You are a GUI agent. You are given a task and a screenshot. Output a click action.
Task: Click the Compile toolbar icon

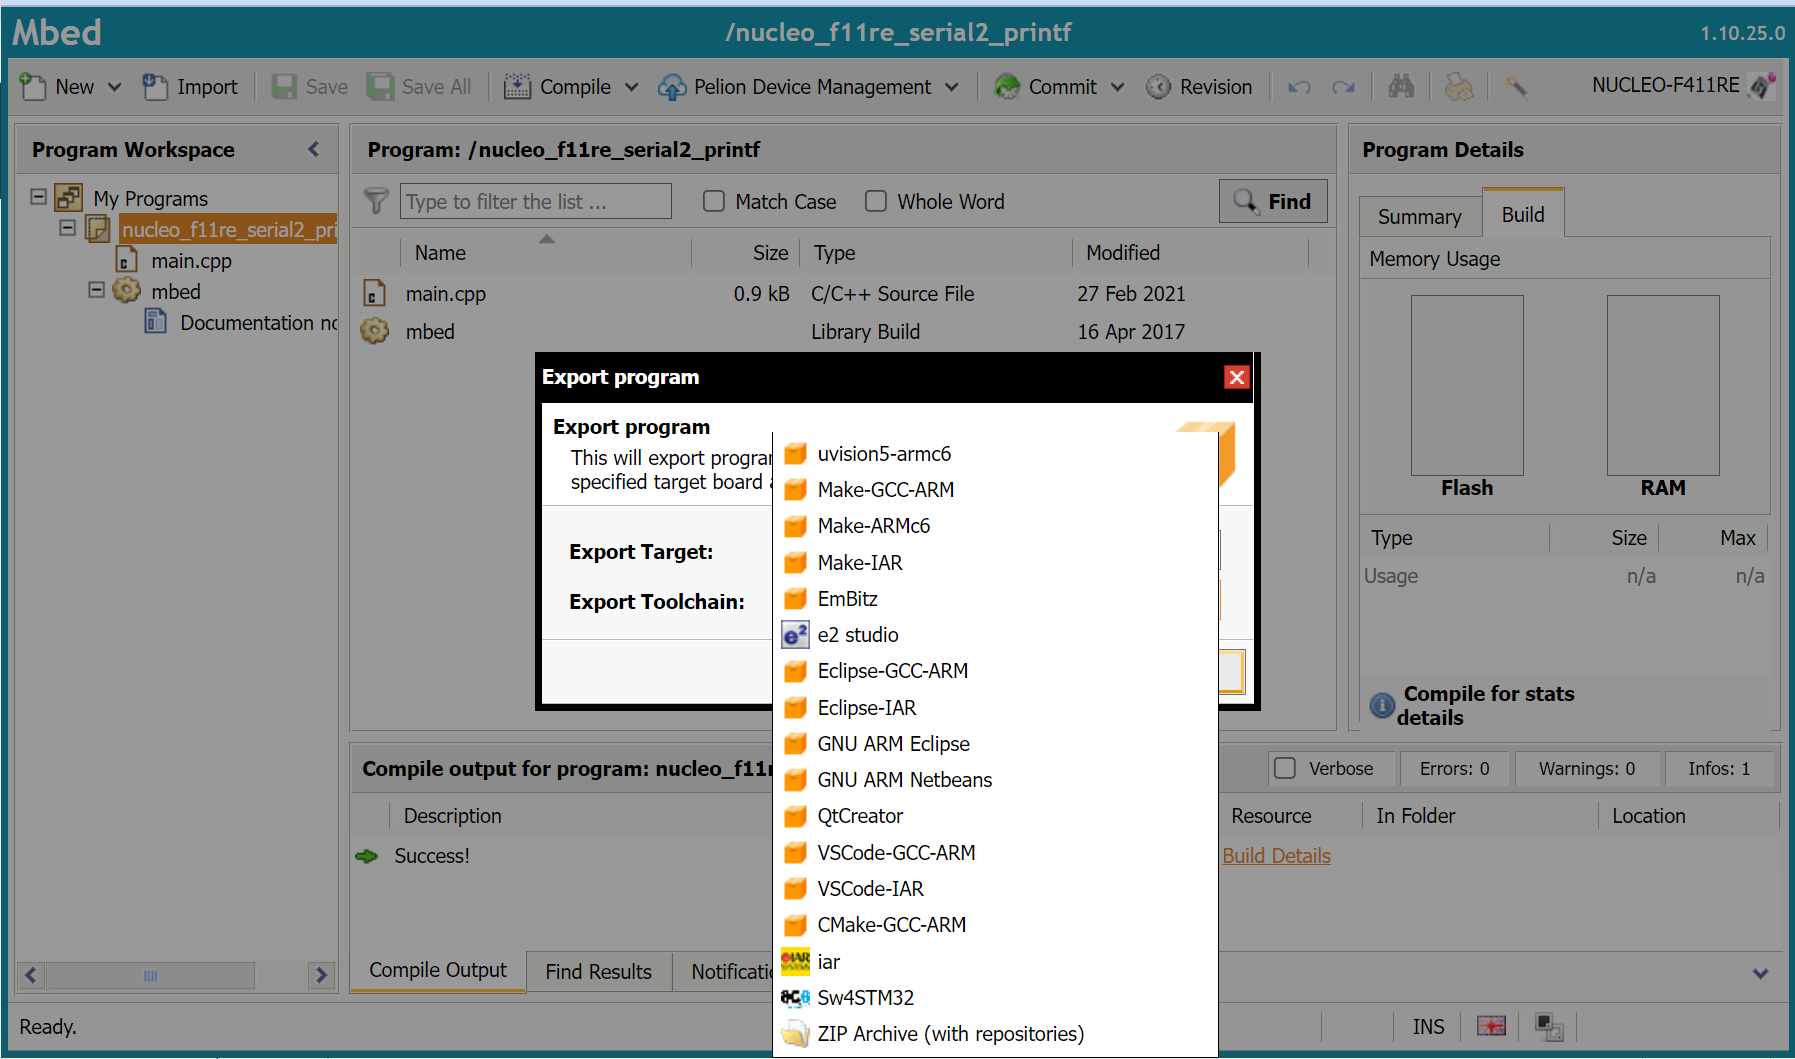click(517, 87)
